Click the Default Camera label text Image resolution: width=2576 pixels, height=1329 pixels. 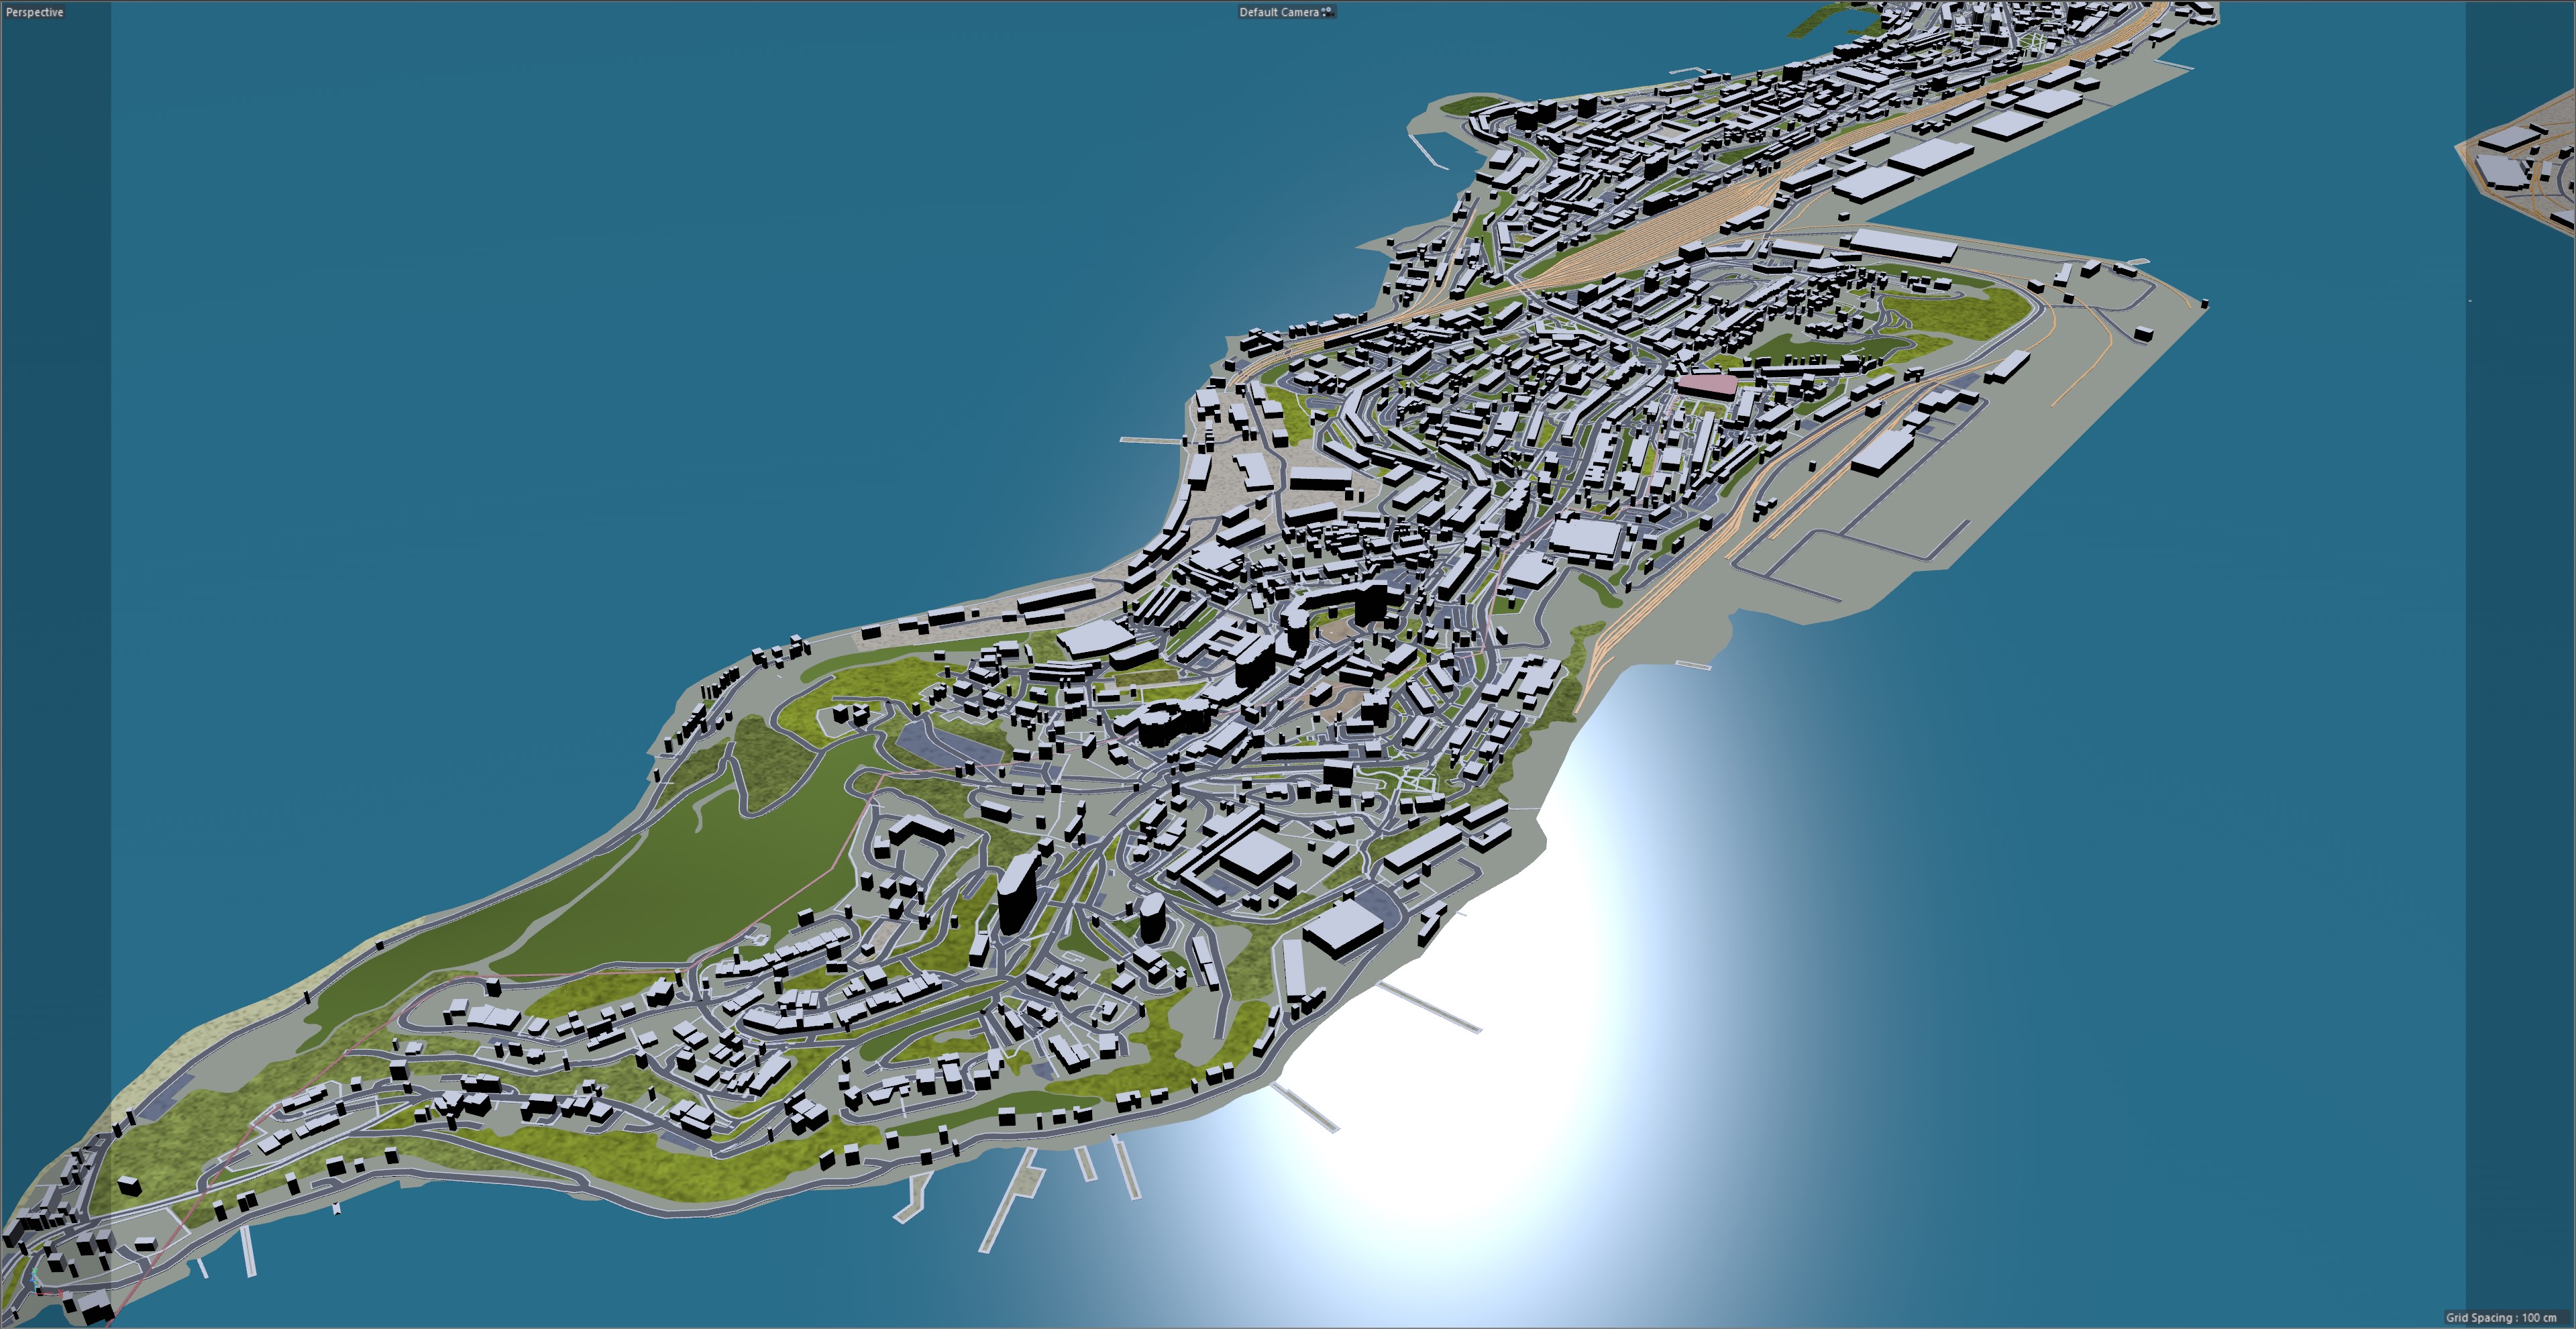[1278, 12]
